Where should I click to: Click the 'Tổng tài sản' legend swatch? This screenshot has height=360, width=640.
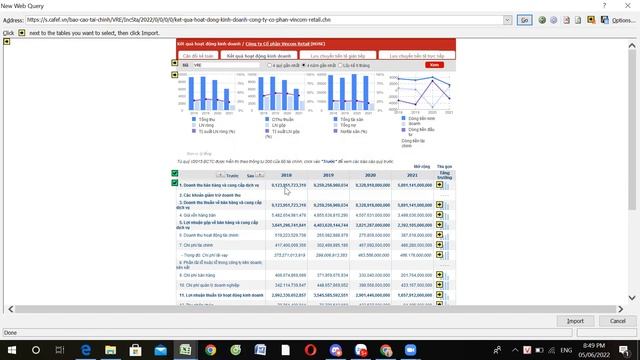(336, 119)
